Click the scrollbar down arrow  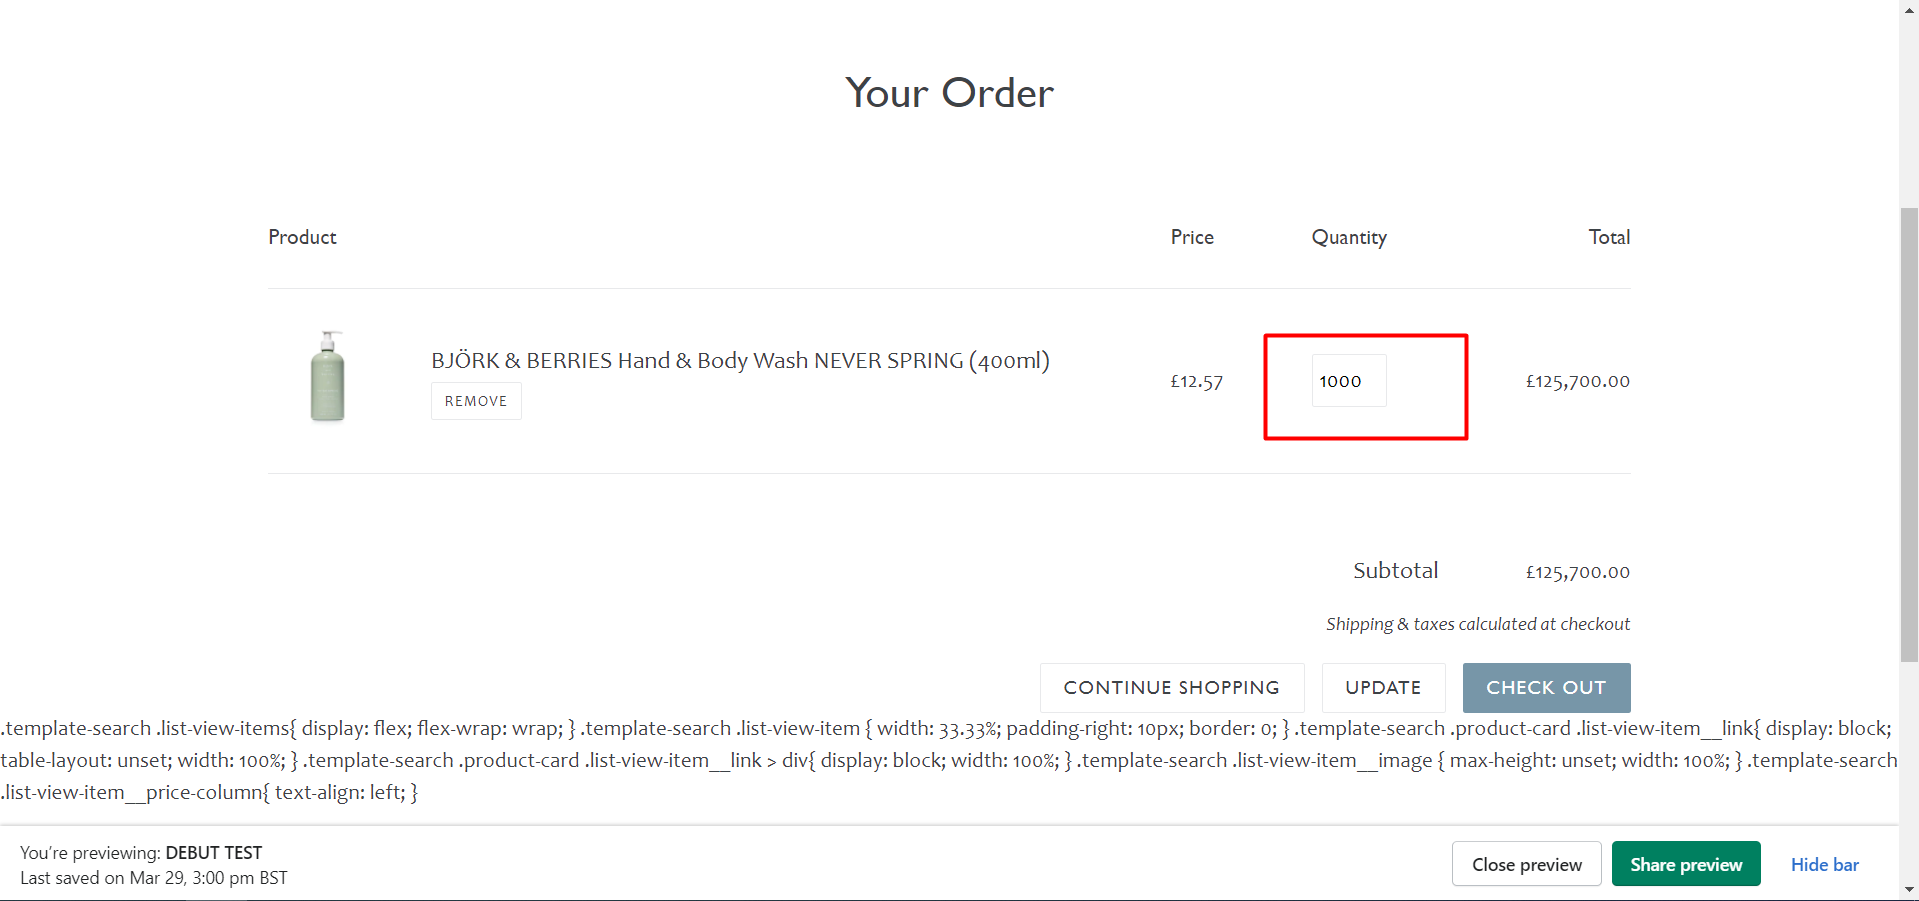click(1909, 889)
